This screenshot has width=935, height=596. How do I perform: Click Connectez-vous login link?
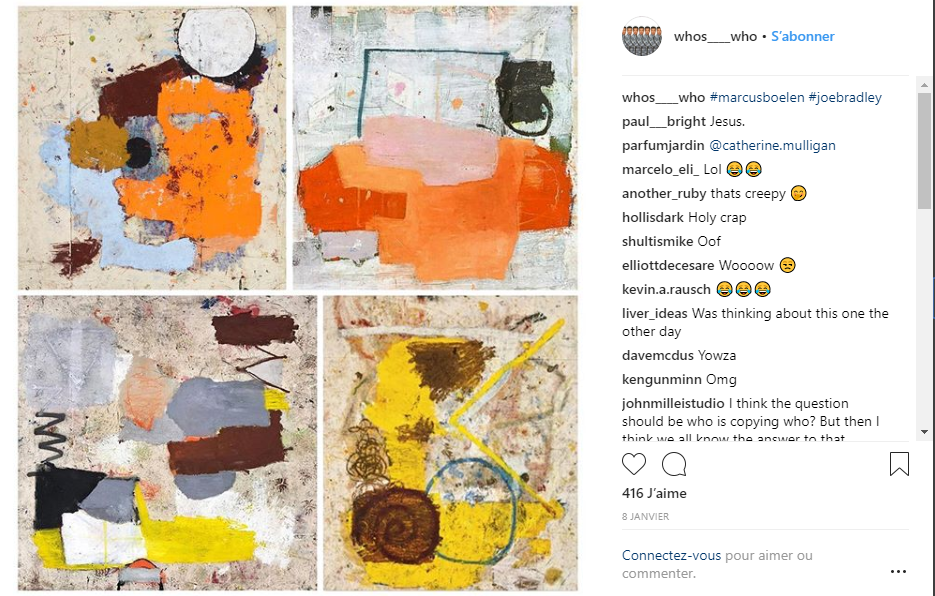tap(671, 555)
